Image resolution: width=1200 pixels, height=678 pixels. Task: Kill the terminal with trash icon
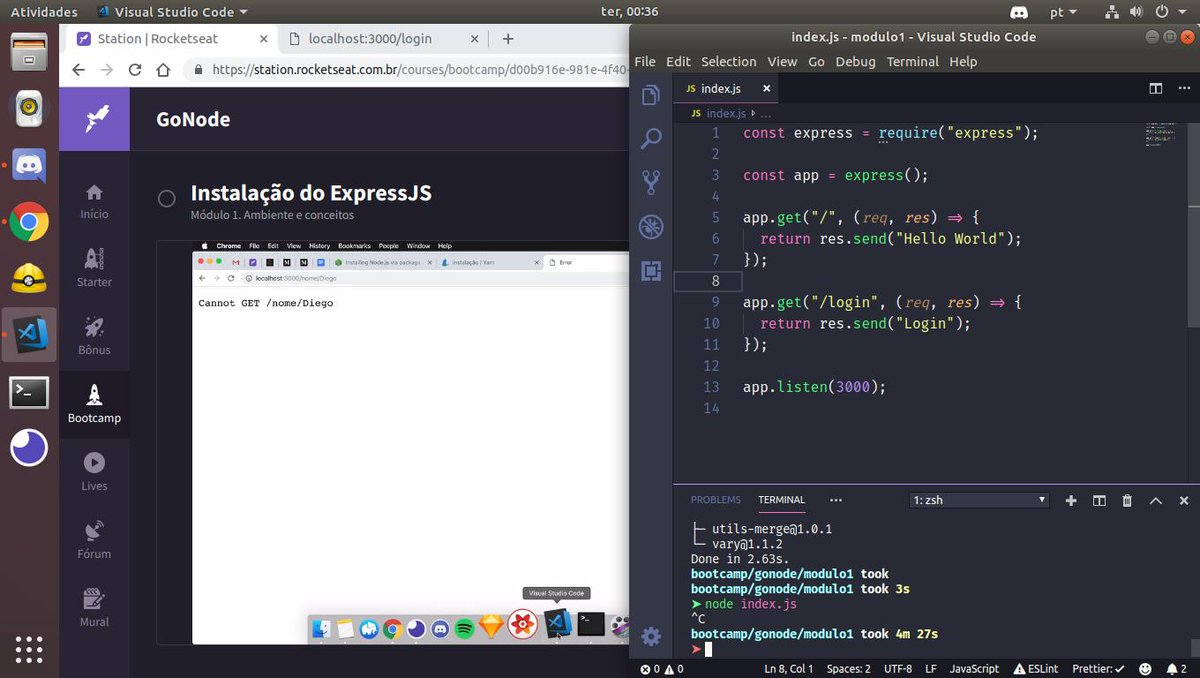1127,500
